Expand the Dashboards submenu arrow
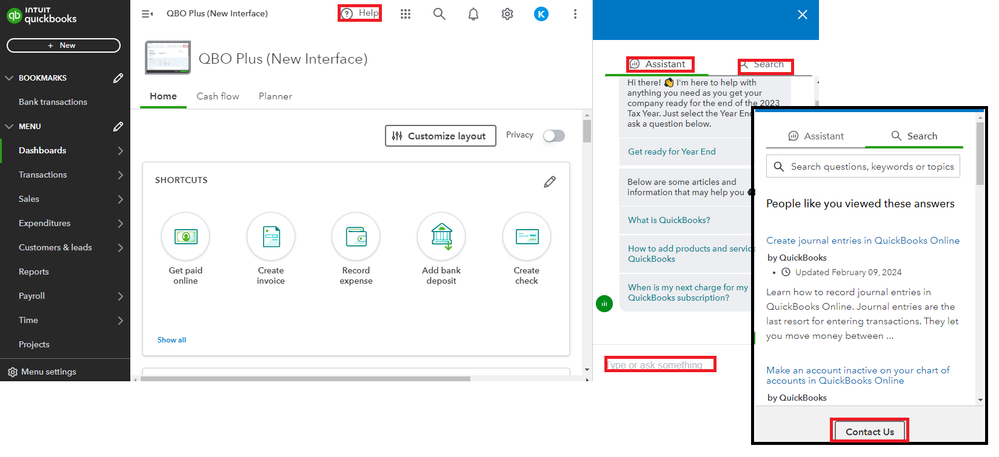This screenshot has width=999, height=457. (120, 150)
